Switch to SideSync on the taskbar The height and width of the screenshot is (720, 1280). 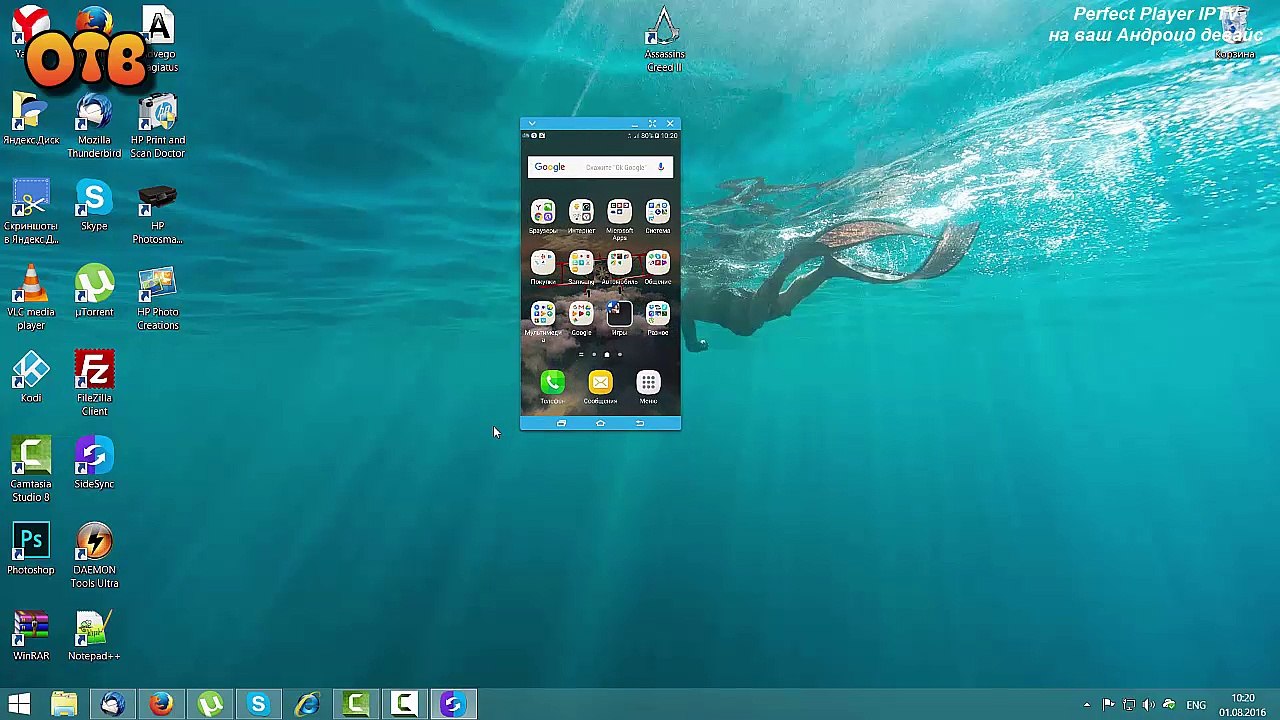pyautogui.click(x=453, y=704)
